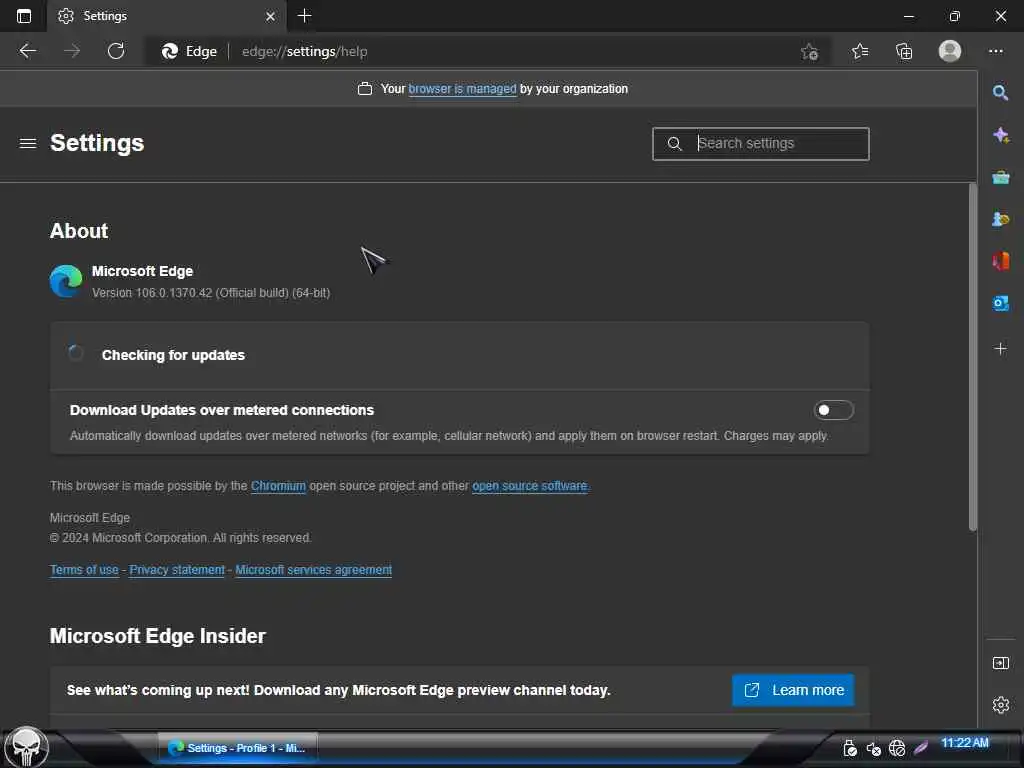Click Learn more about Edge Insider
Viewport: 1024px width, 768px height.
click(793, 690)
